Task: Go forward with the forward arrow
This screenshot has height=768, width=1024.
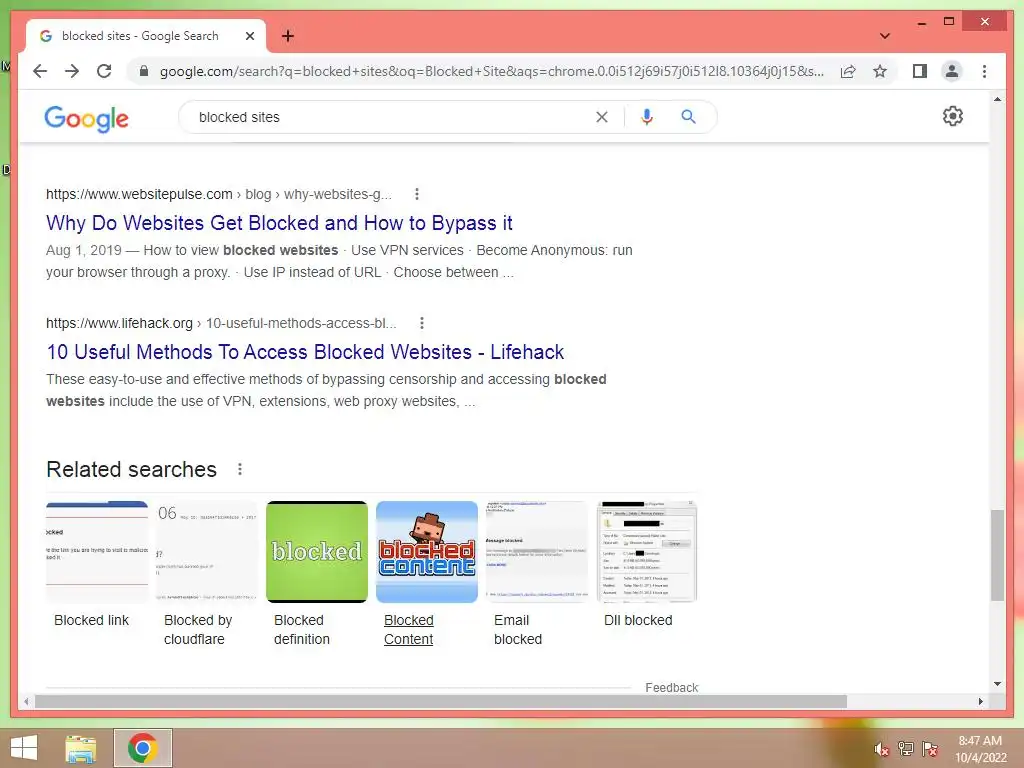Action: coord(72,71)
